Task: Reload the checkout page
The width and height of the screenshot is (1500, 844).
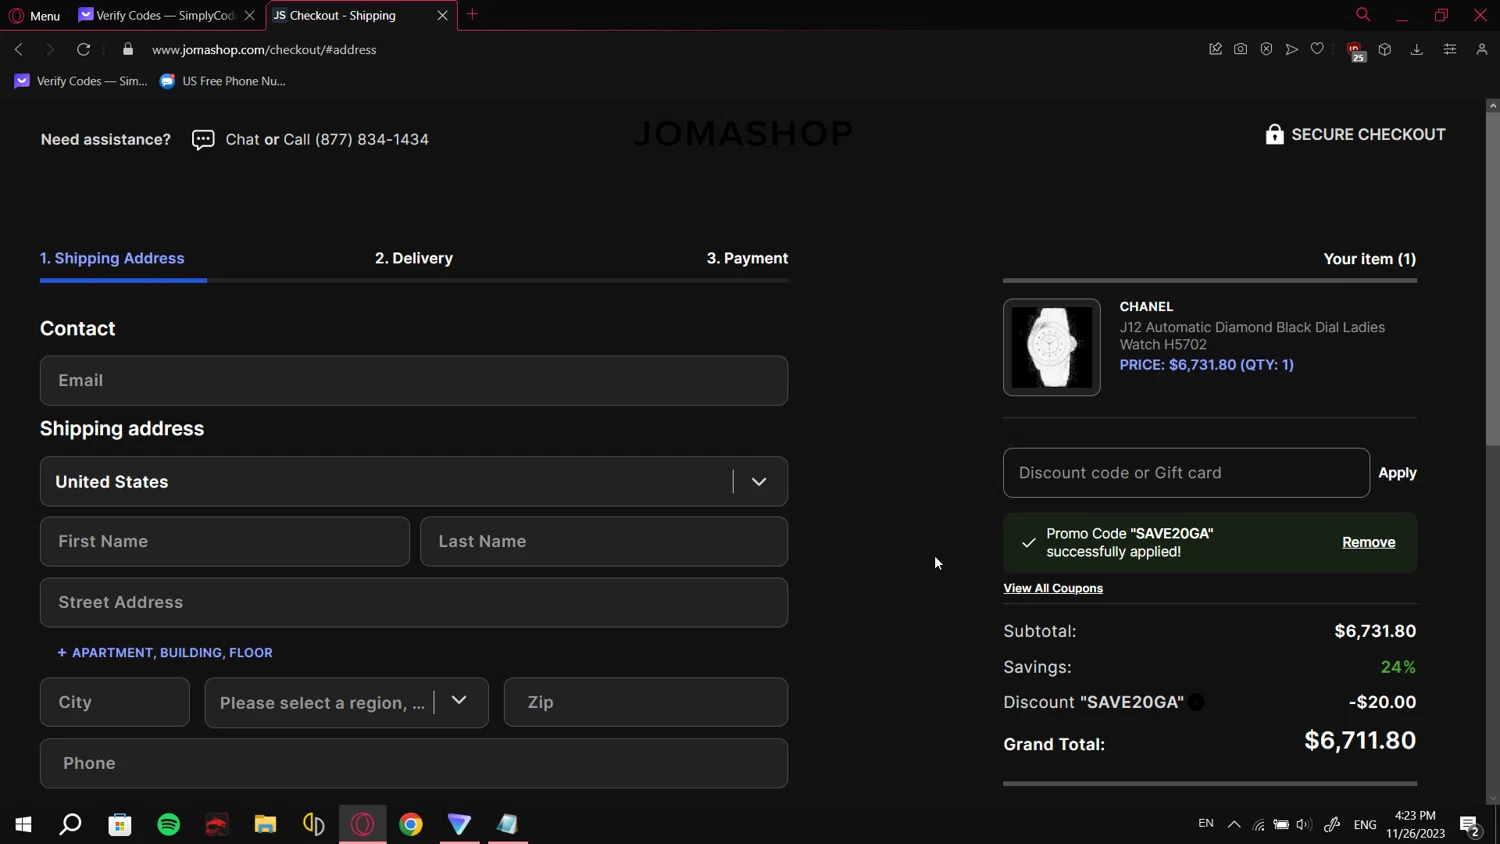Action: pos(84,49)
